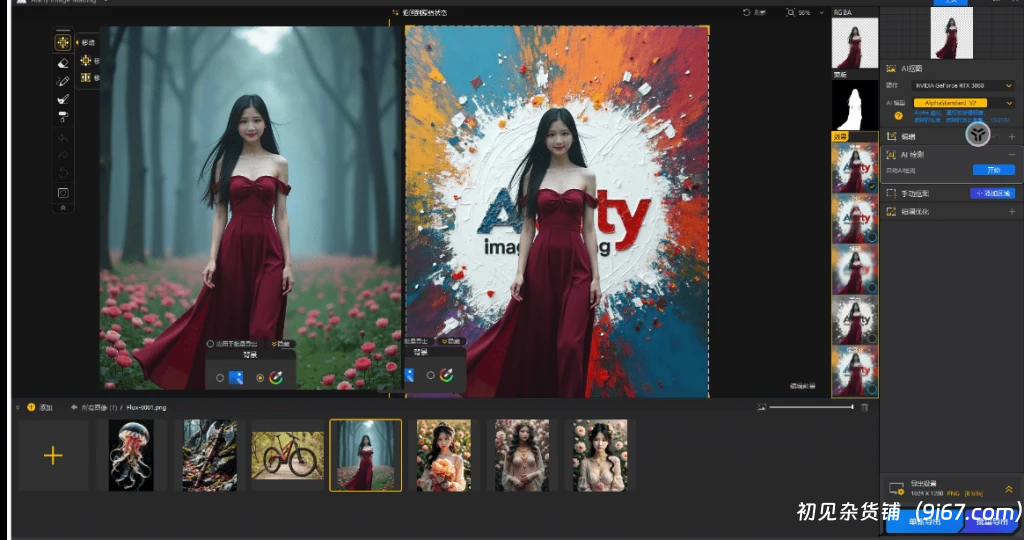The image size is (1024, 540).
Task: Choose the second move option in the flyout
Action: click(x=86, y=78)
